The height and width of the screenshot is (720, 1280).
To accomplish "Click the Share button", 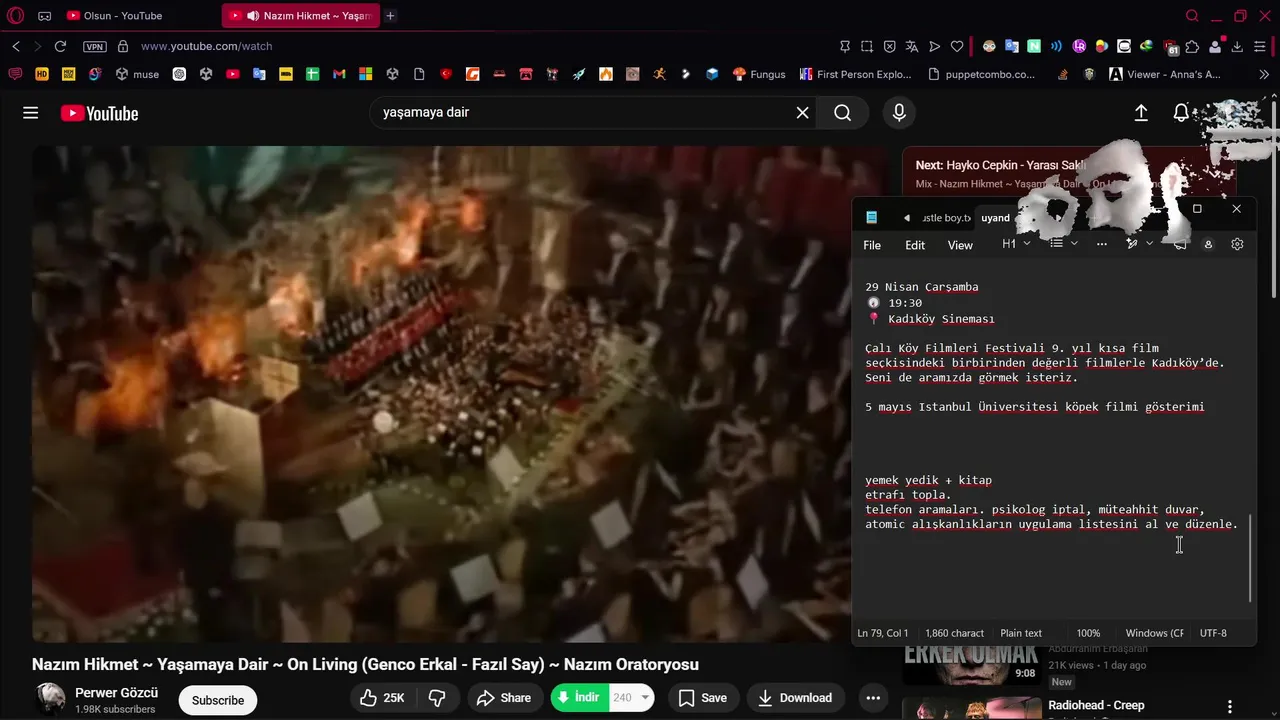I will click(504, 698).
